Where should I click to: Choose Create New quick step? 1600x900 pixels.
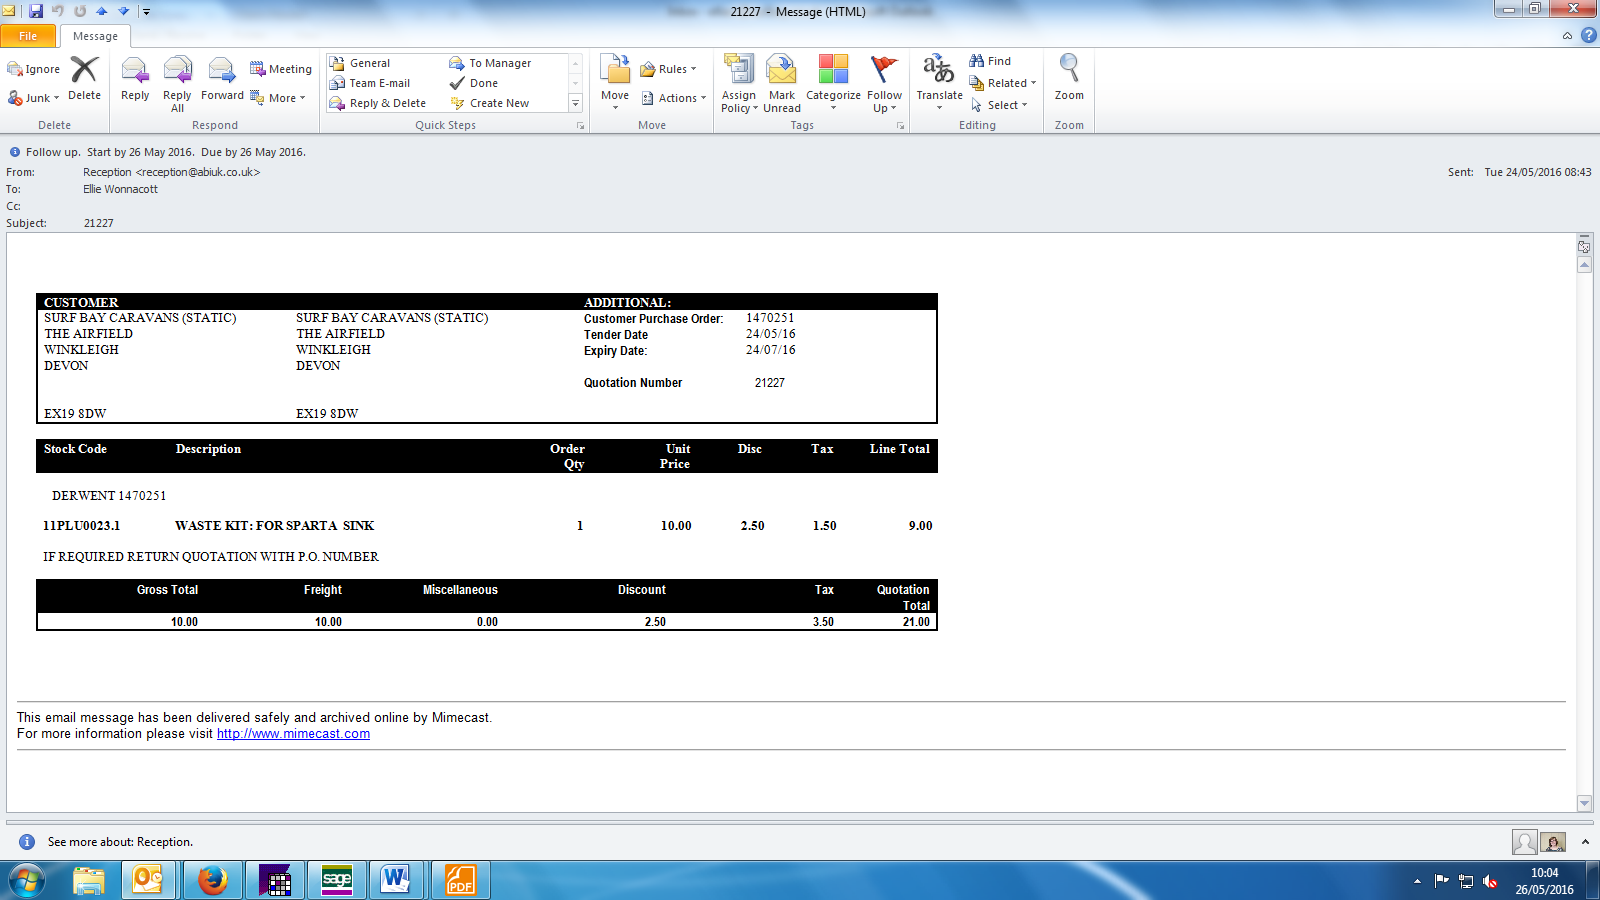(x=490, y=103)
